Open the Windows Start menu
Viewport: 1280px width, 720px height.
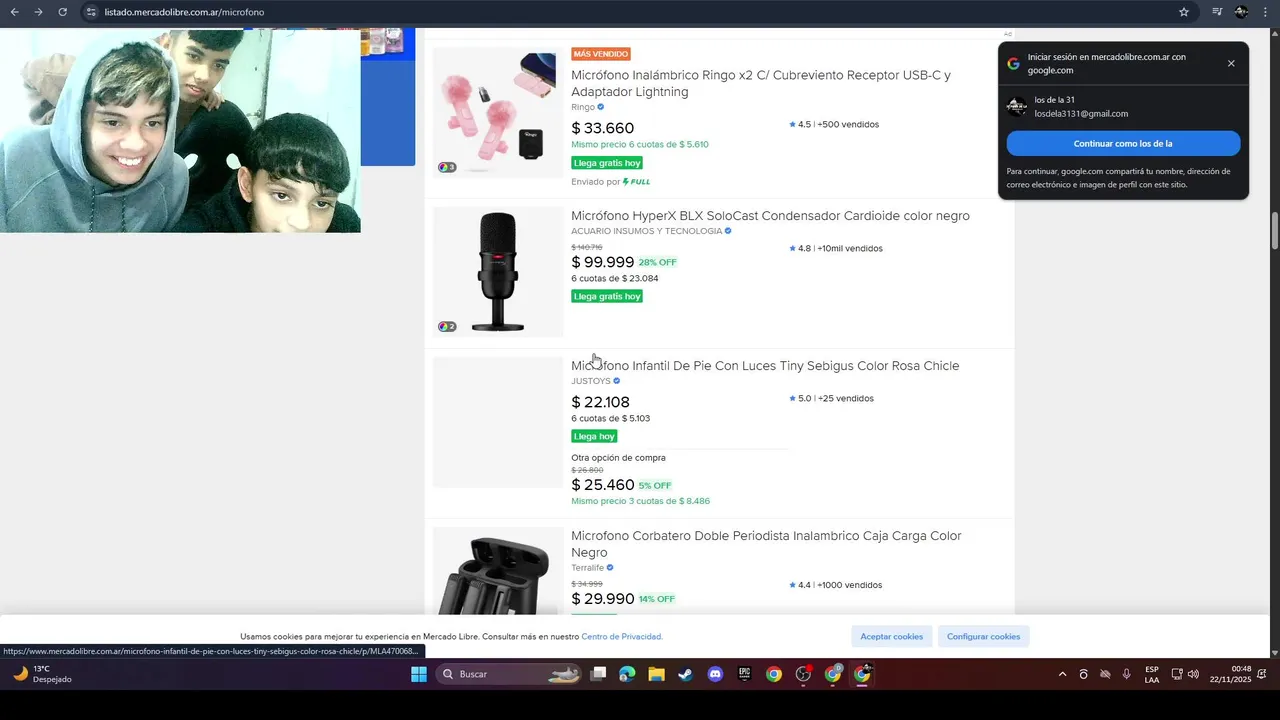(x=419, y=674)
